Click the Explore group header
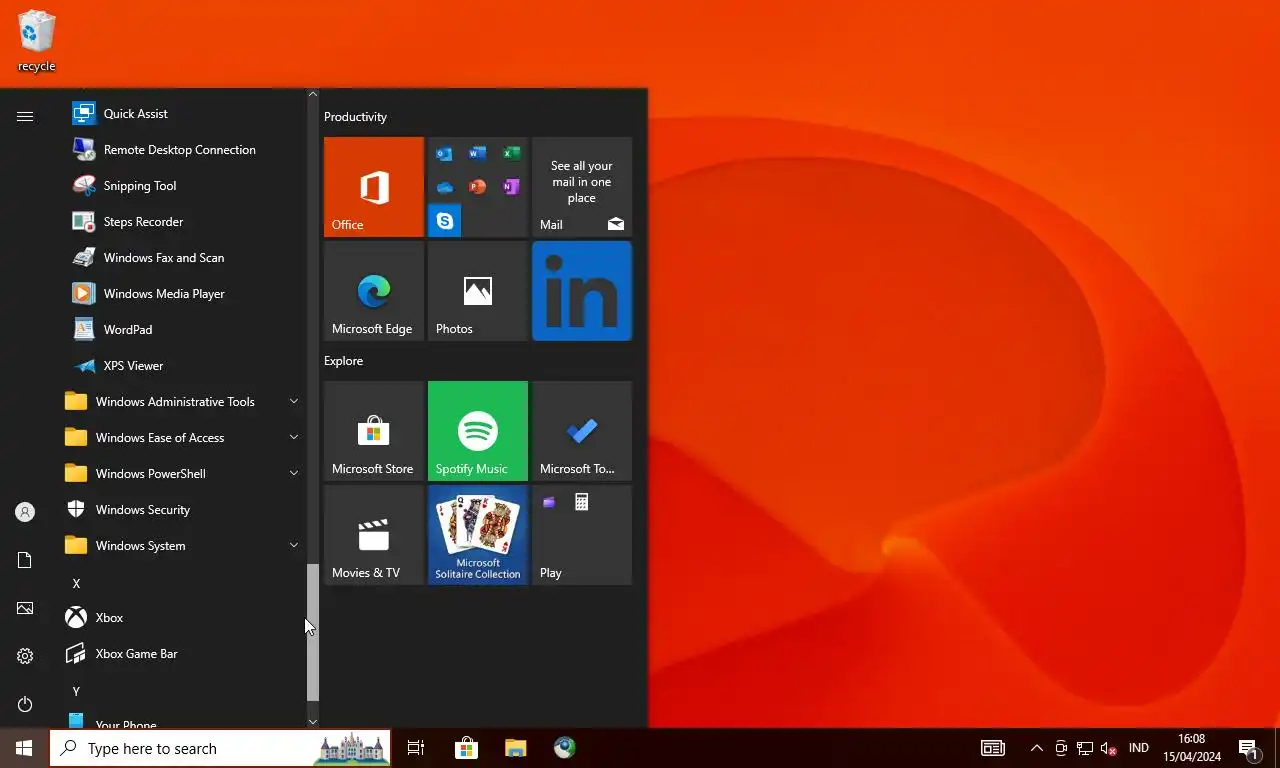 coord(343,361)
